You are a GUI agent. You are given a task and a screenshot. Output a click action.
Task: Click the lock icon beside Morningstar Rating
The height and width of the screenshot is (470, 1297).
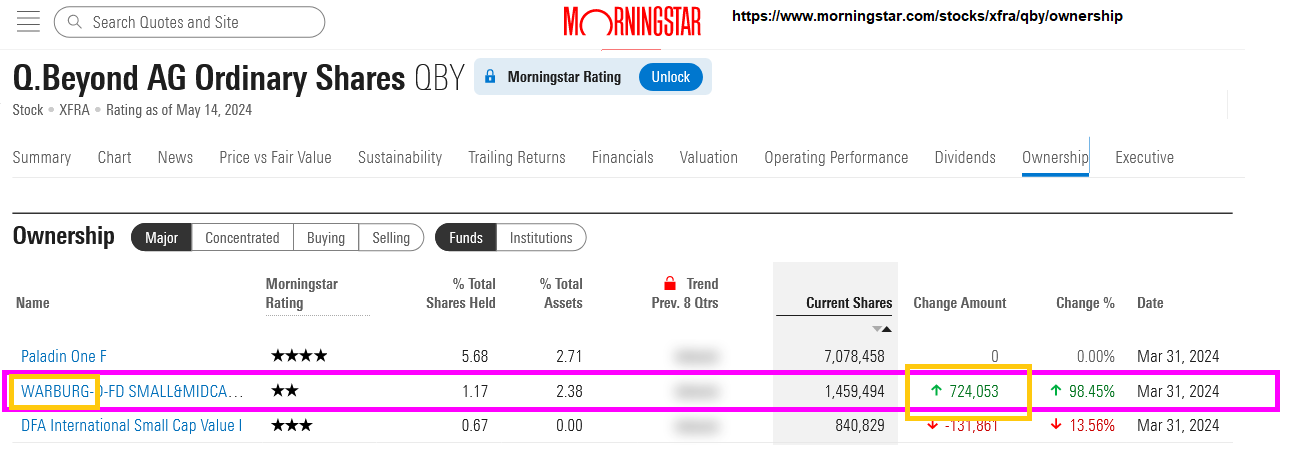pos(491,77)
